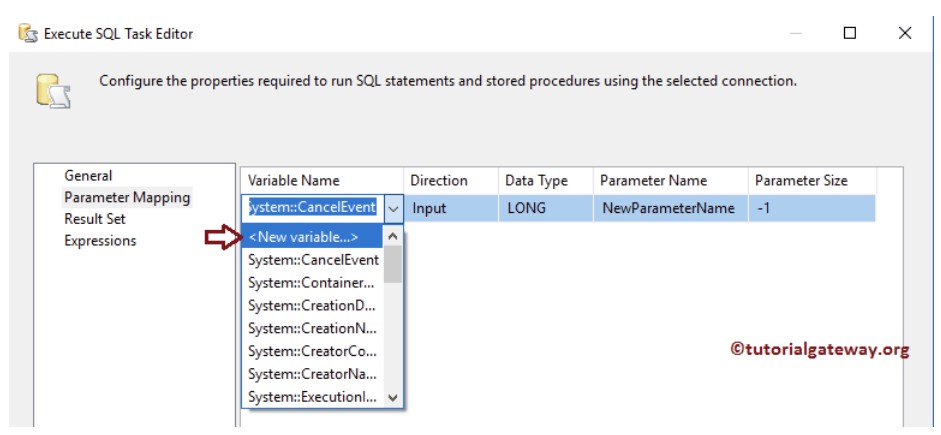Click the SQL task scroll icon beside description
941x435 pixels.
[53, 91]
